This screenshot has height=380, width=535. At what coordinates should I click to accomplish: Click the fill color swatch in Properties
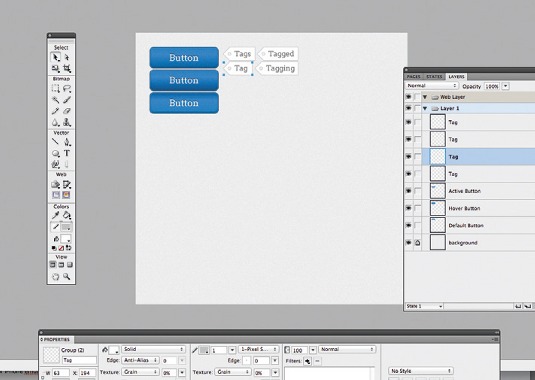click(114, 350)
